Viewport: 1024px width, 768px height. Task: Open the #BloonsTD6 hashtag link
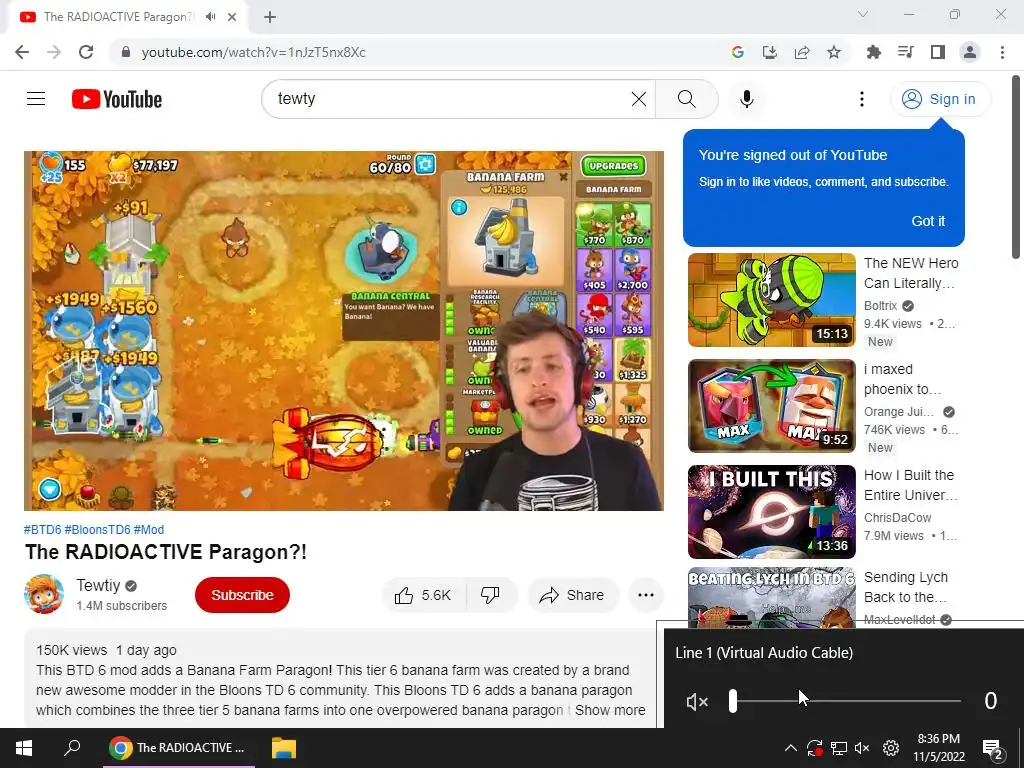click(x=97, y=530)
